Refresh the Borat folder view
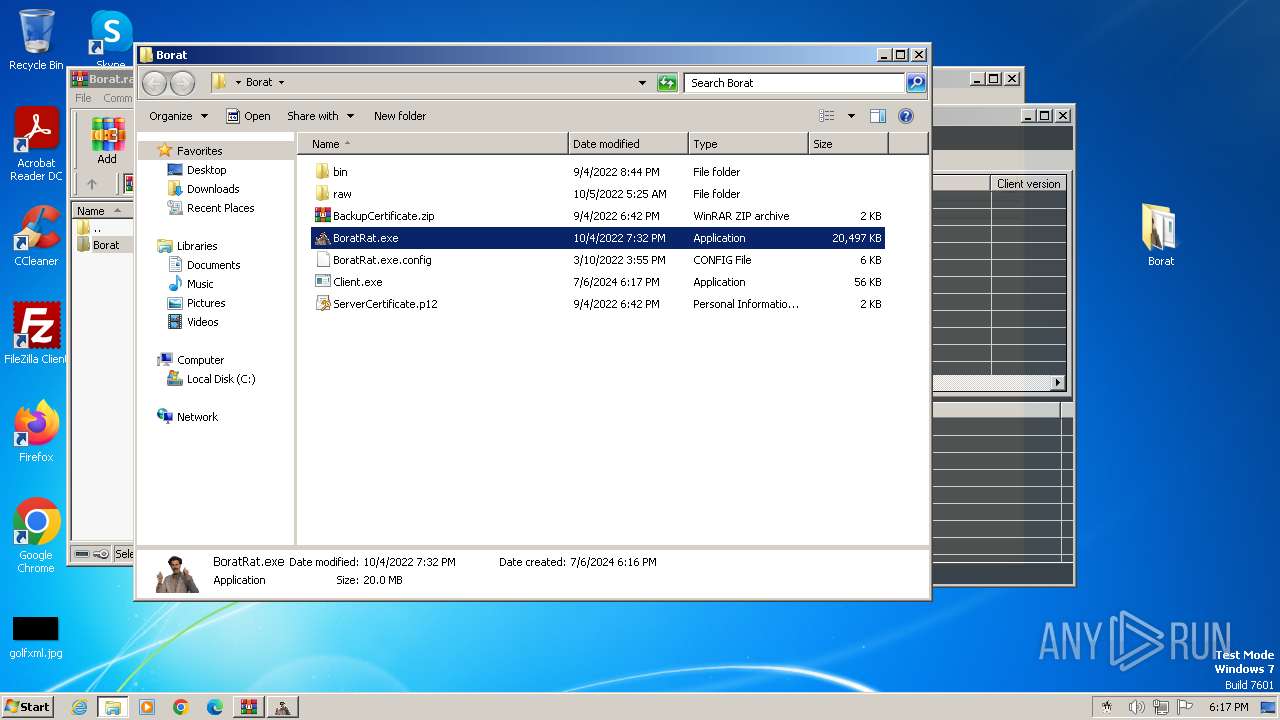Screen dimensions: 1280x720 667,83
